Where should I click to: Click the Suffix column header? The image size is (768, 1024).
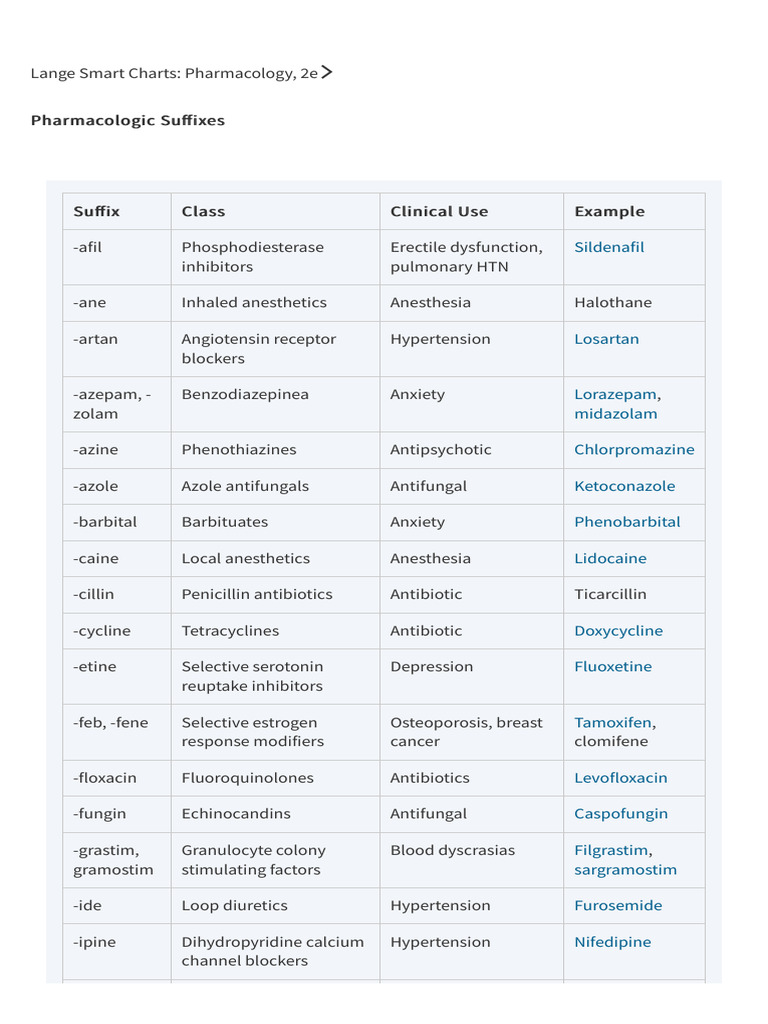96,211
